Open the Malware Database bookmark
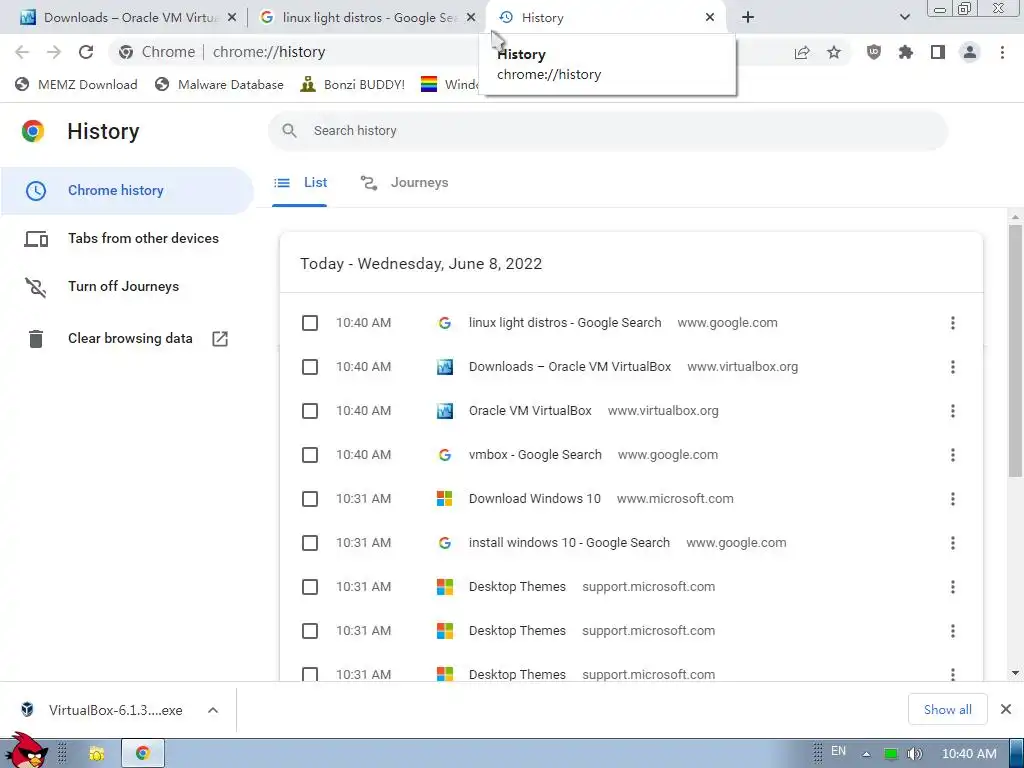Image resolution: width=1024 pixels, height=768 pixels. coord(219,85)
